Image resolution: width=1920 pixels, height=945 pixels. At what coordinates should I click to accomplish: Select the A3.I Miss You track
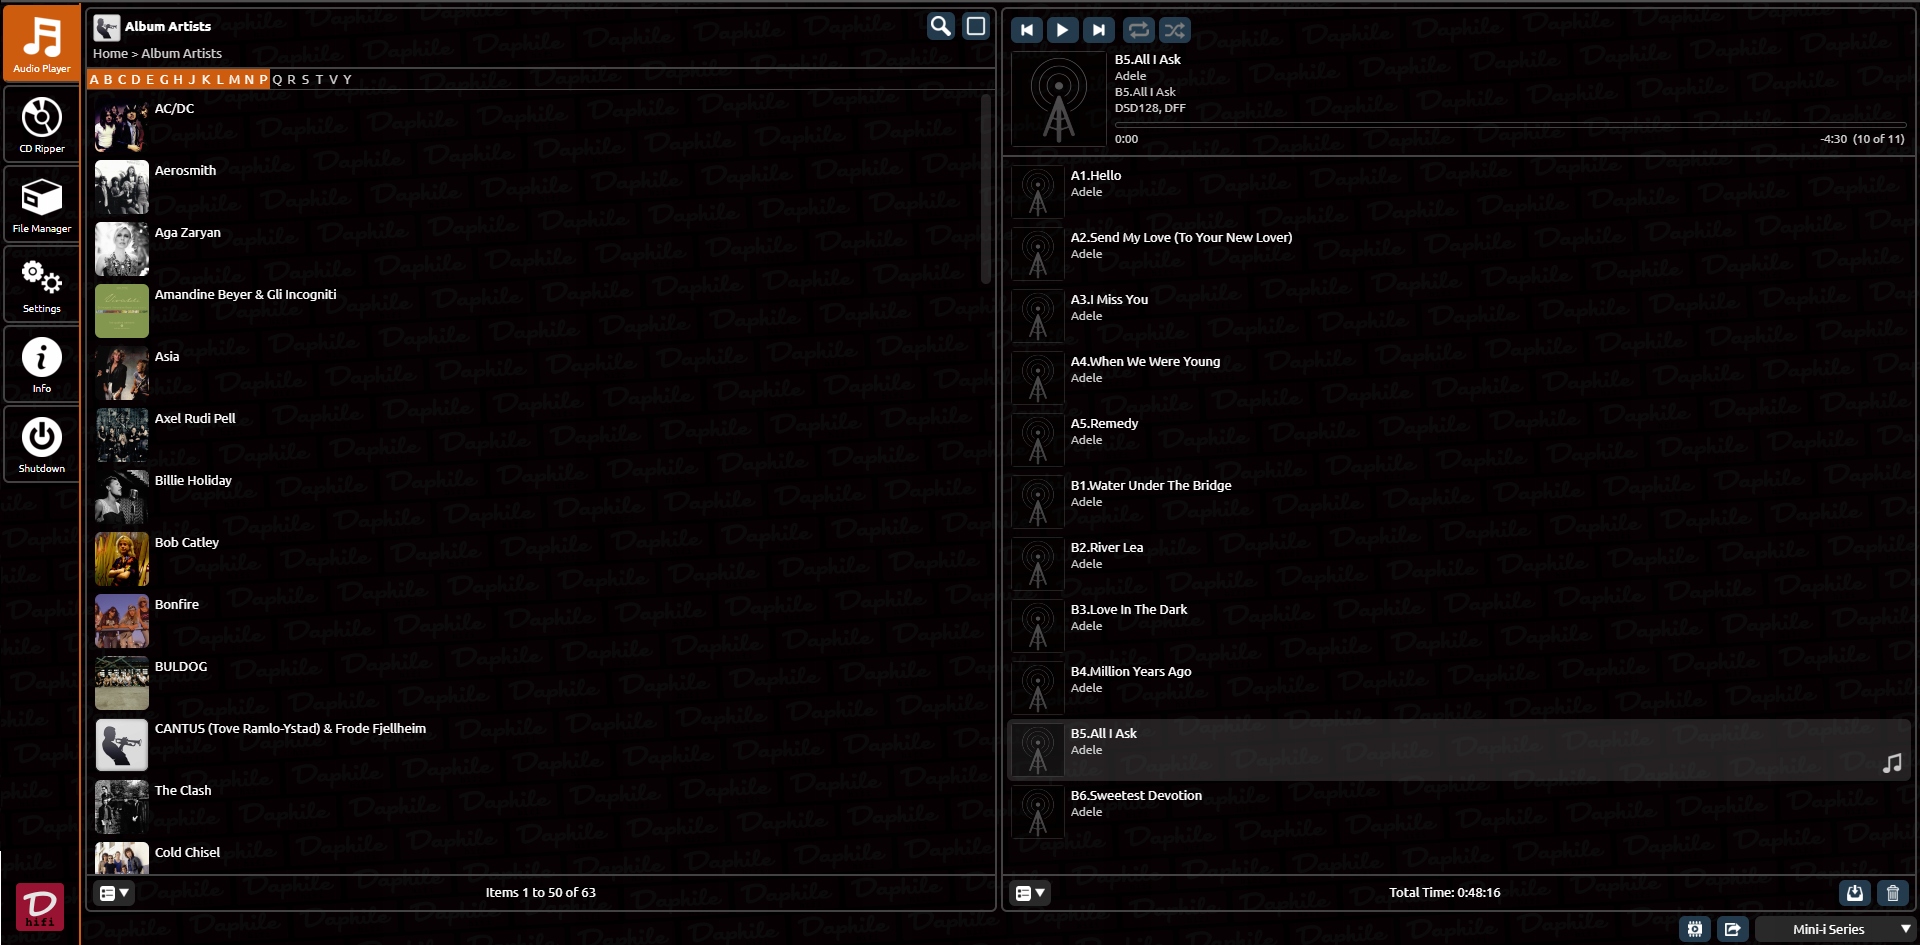[x=1459, y=316]
